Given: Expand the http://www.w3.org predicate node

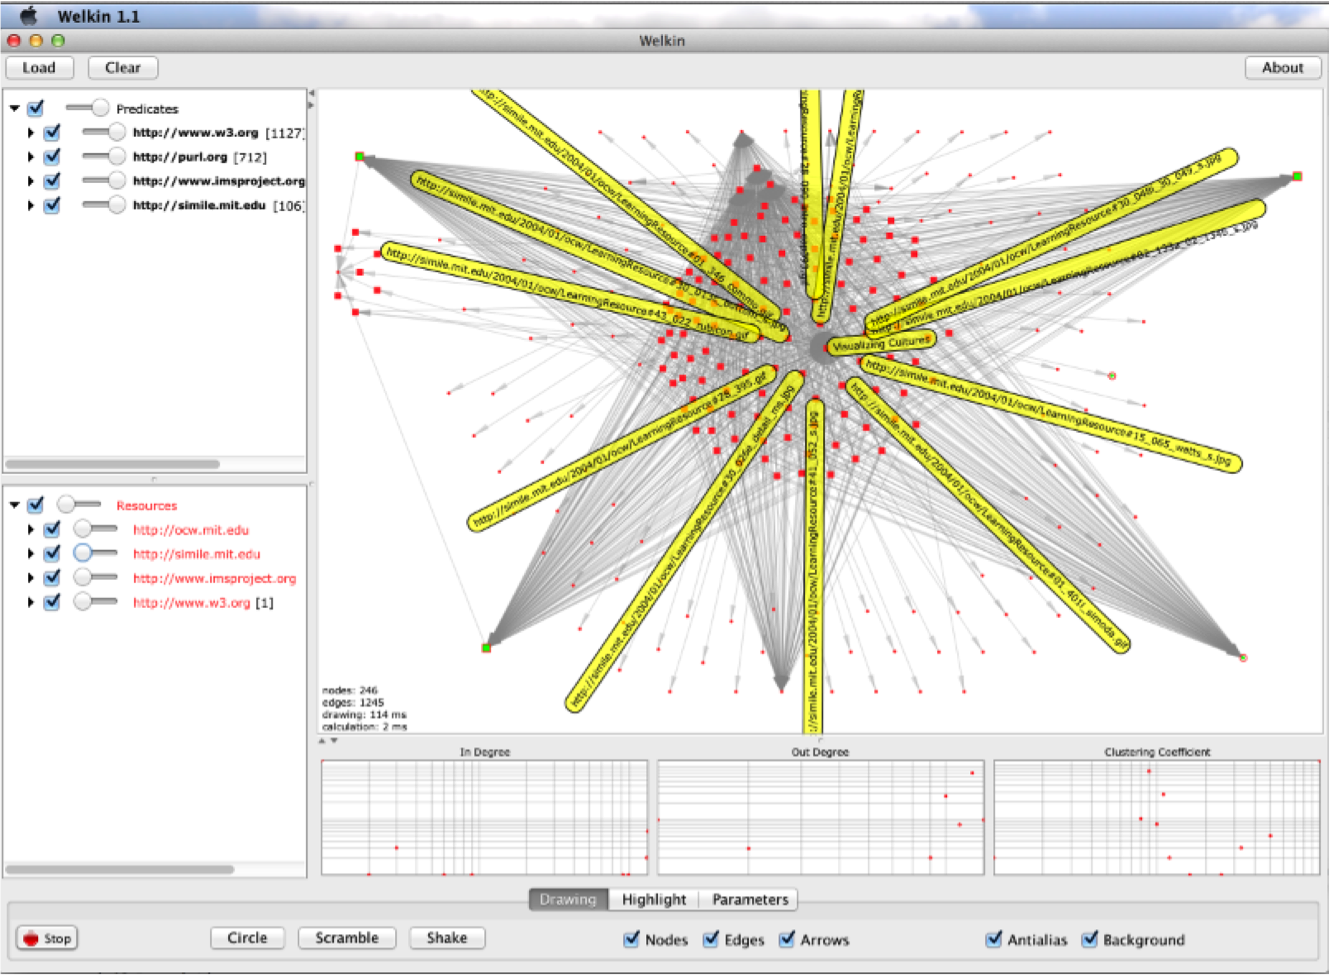Looking at the screenshot, I should (x=31, y=132).
